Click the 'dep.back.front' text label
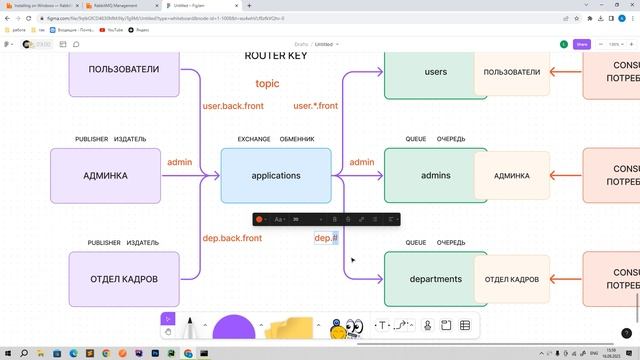 [232, 238]
